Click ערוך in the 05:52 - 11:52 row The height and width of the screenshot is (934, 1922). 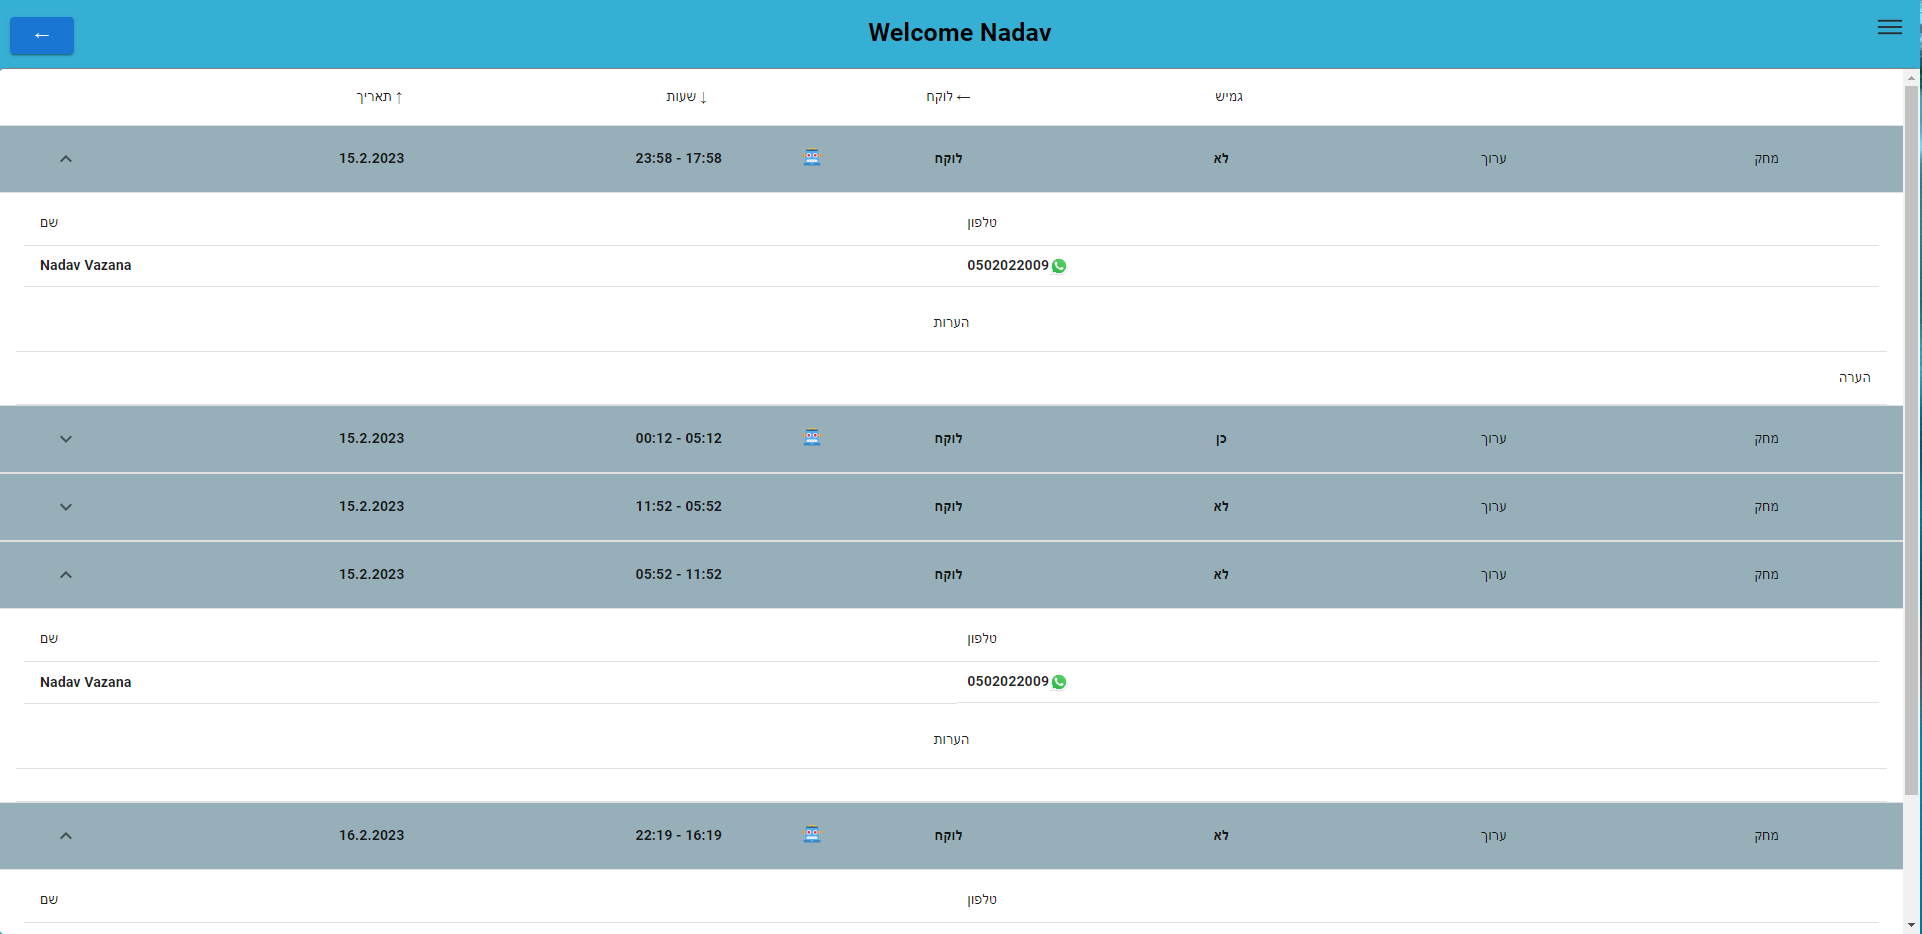[x=1493, y=574]
